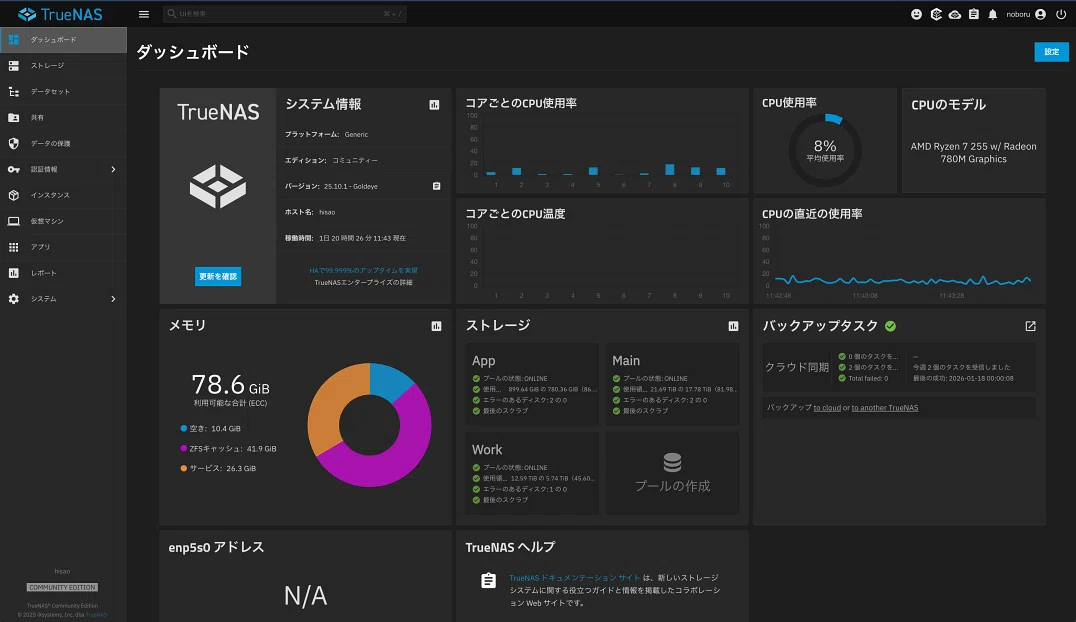Click the データの保護 shield icon
1076x622 pixels.
[x=14, y=143]
